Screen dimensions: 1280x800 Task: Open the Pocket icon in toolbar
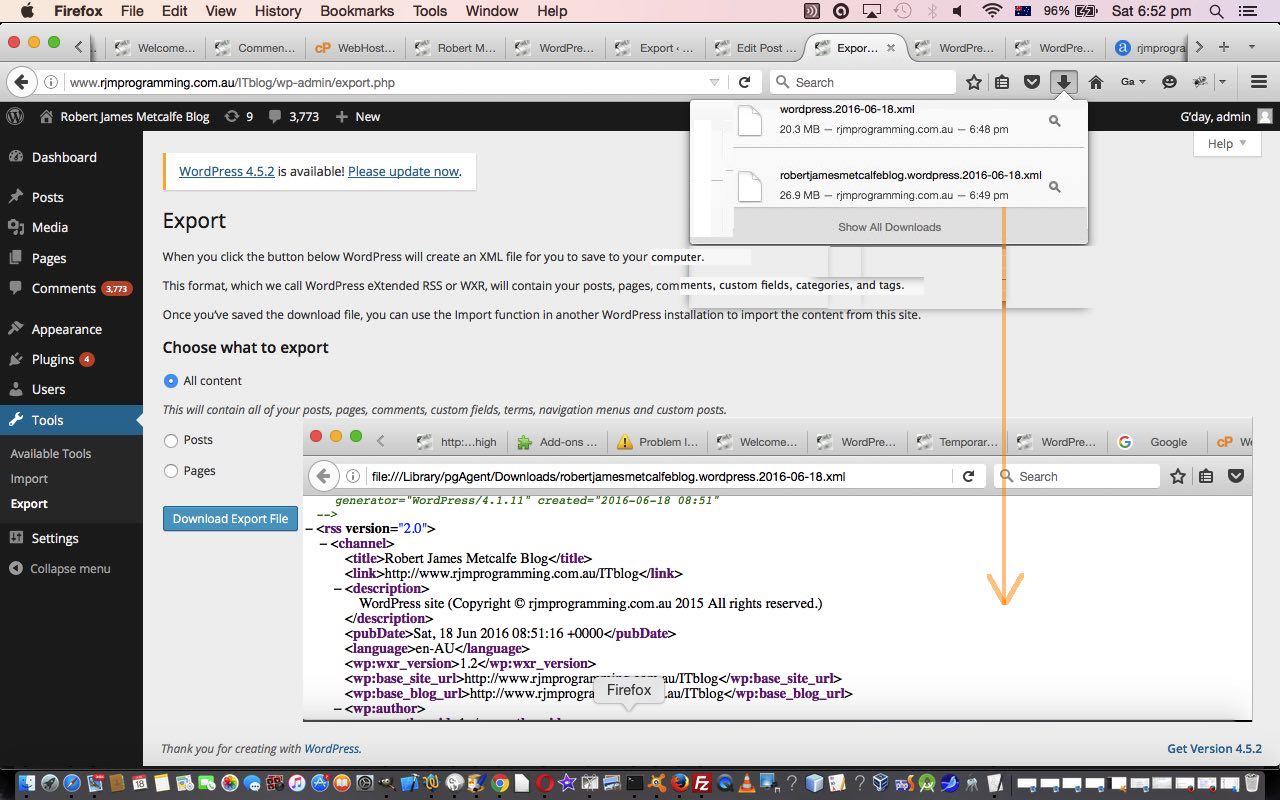[1031, 82]
